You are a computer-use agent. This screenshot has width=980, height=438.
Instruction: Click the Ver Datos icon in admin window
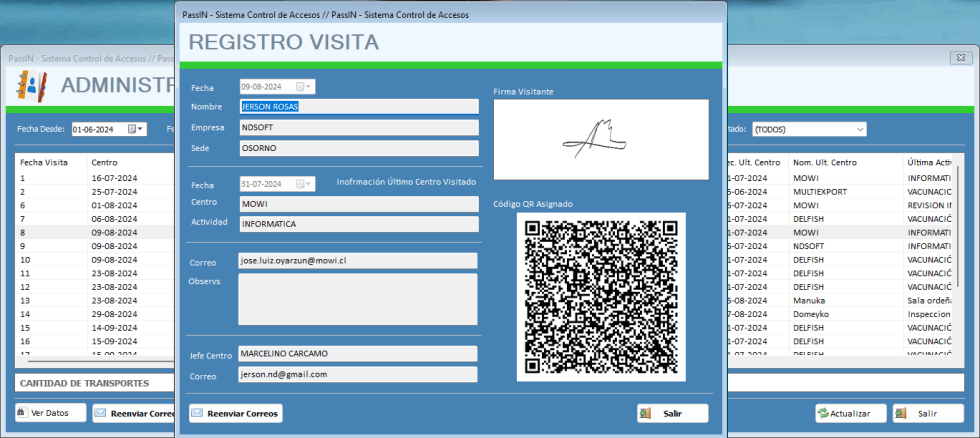point(22,413)
